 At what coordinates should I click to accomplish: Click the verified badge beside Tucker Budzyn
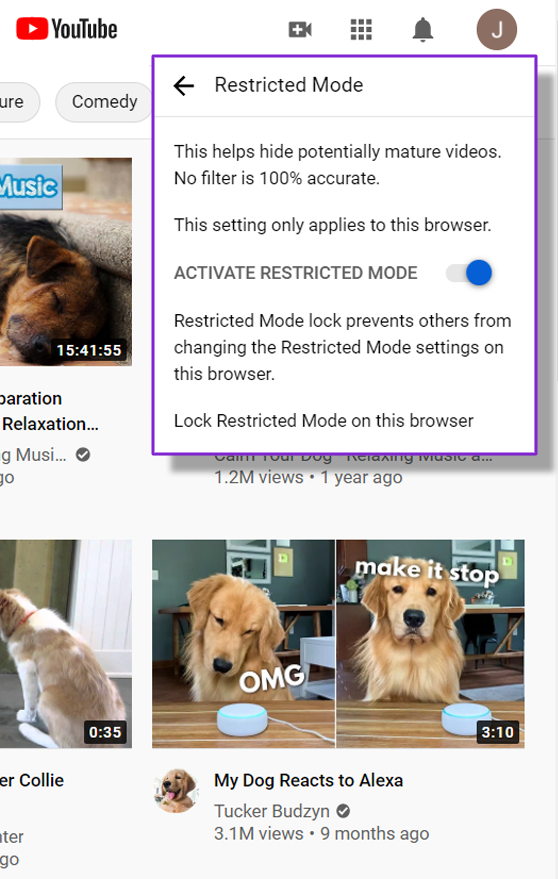coord(343,811)
